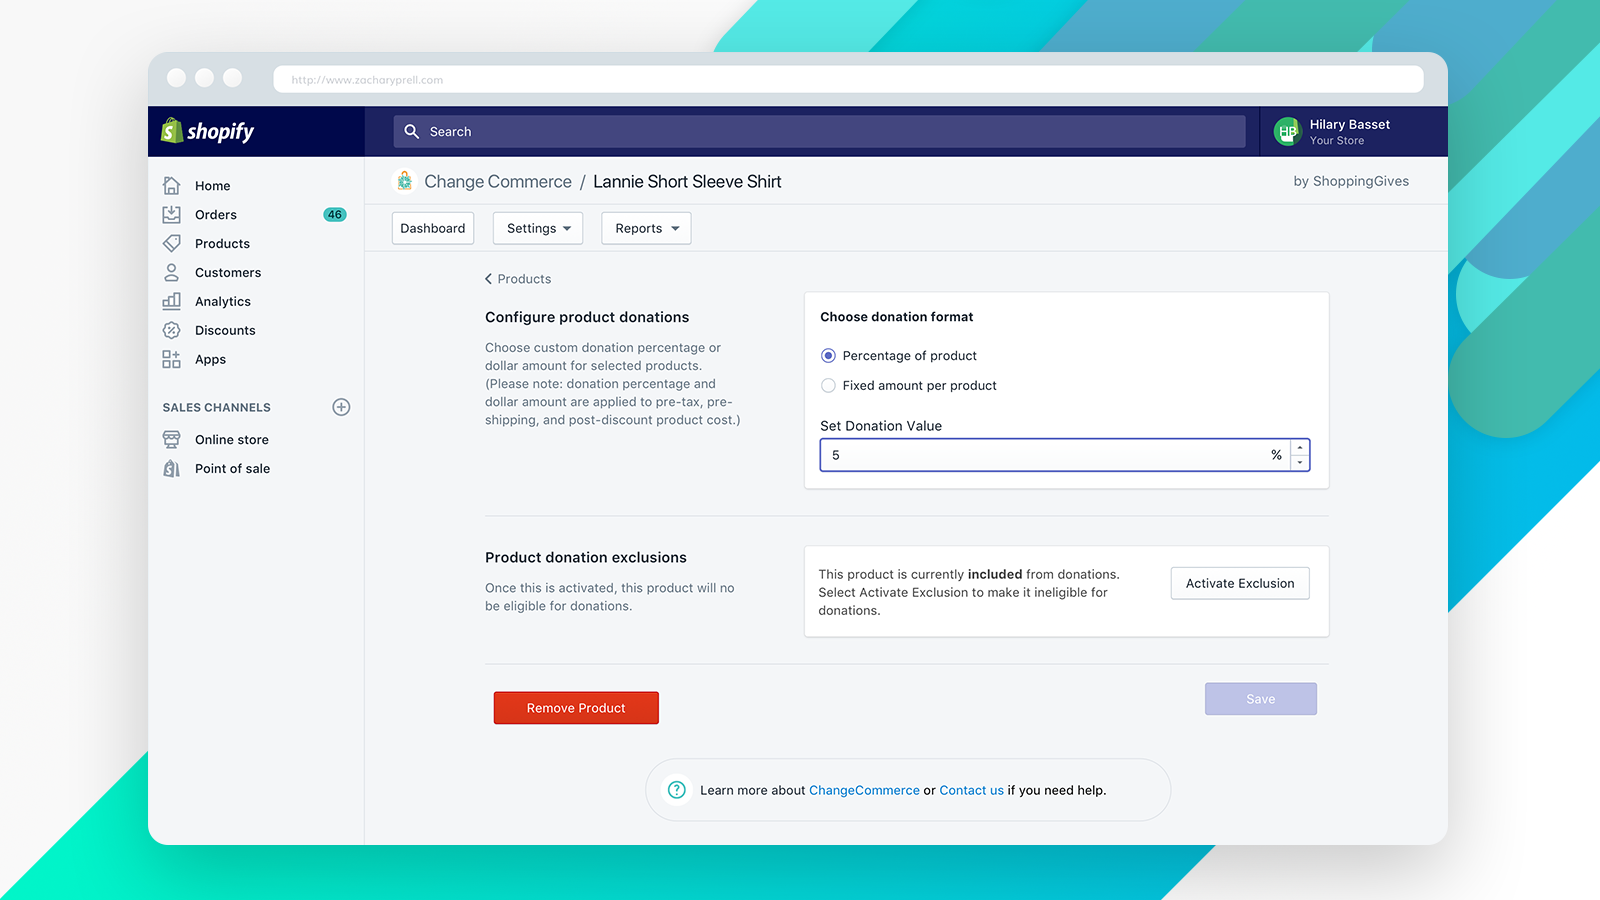Open Analytics in sidebar
The width and height of the screenshot is (1600, 900).
223,302
